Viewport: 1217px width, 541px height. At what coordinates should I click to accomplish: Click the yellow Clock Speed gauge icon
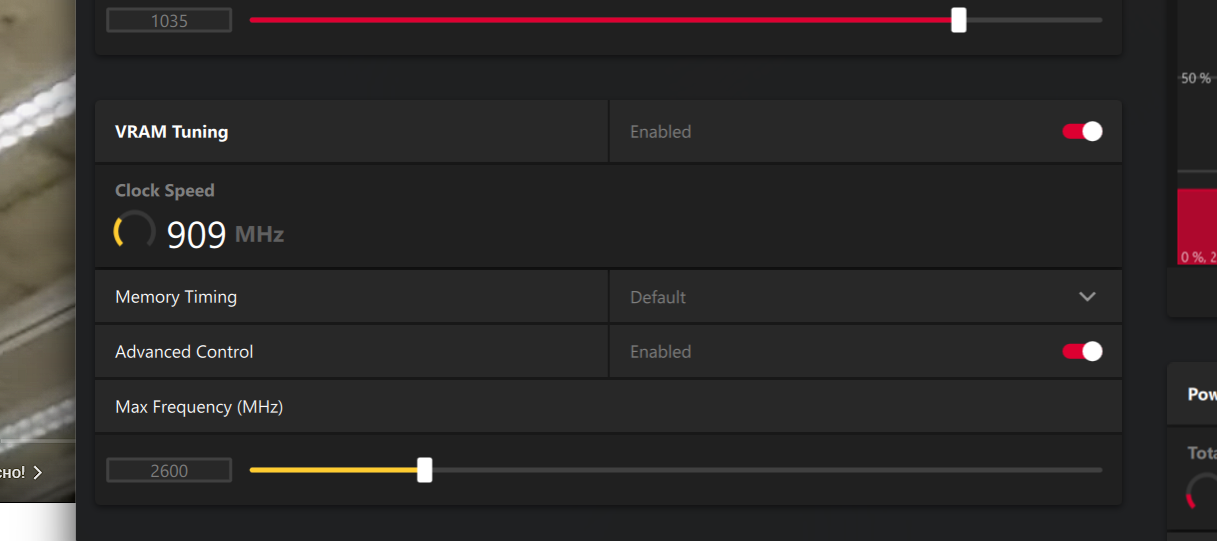[134, 230]
